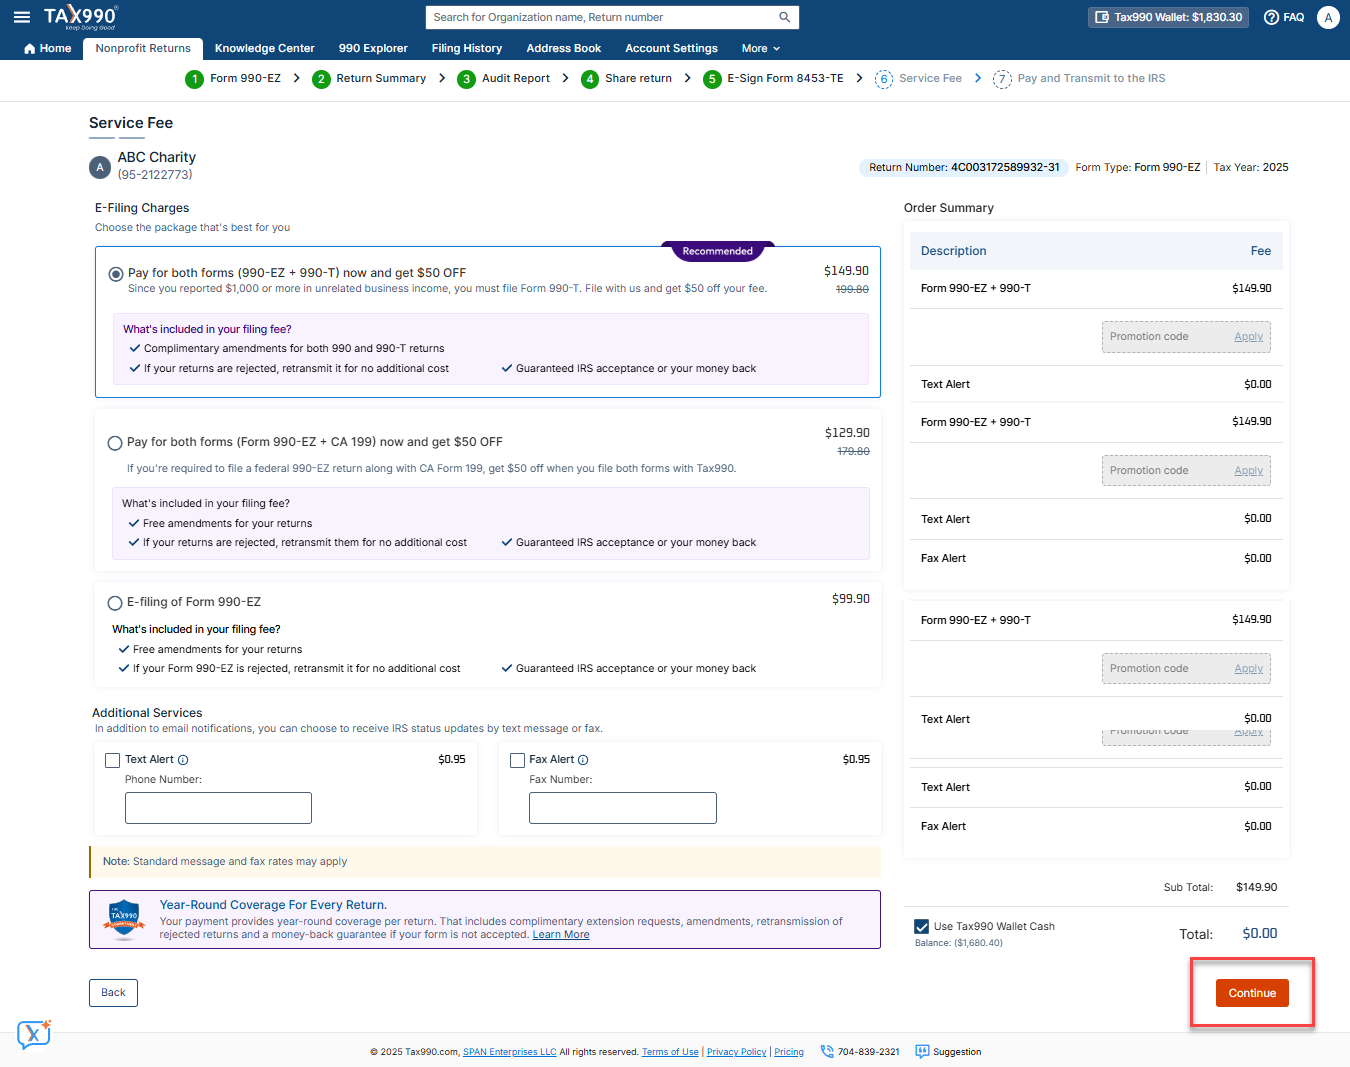Expand the More dropdown menu
Viewport: 1350px width, 1067px height.
point(761,48)
